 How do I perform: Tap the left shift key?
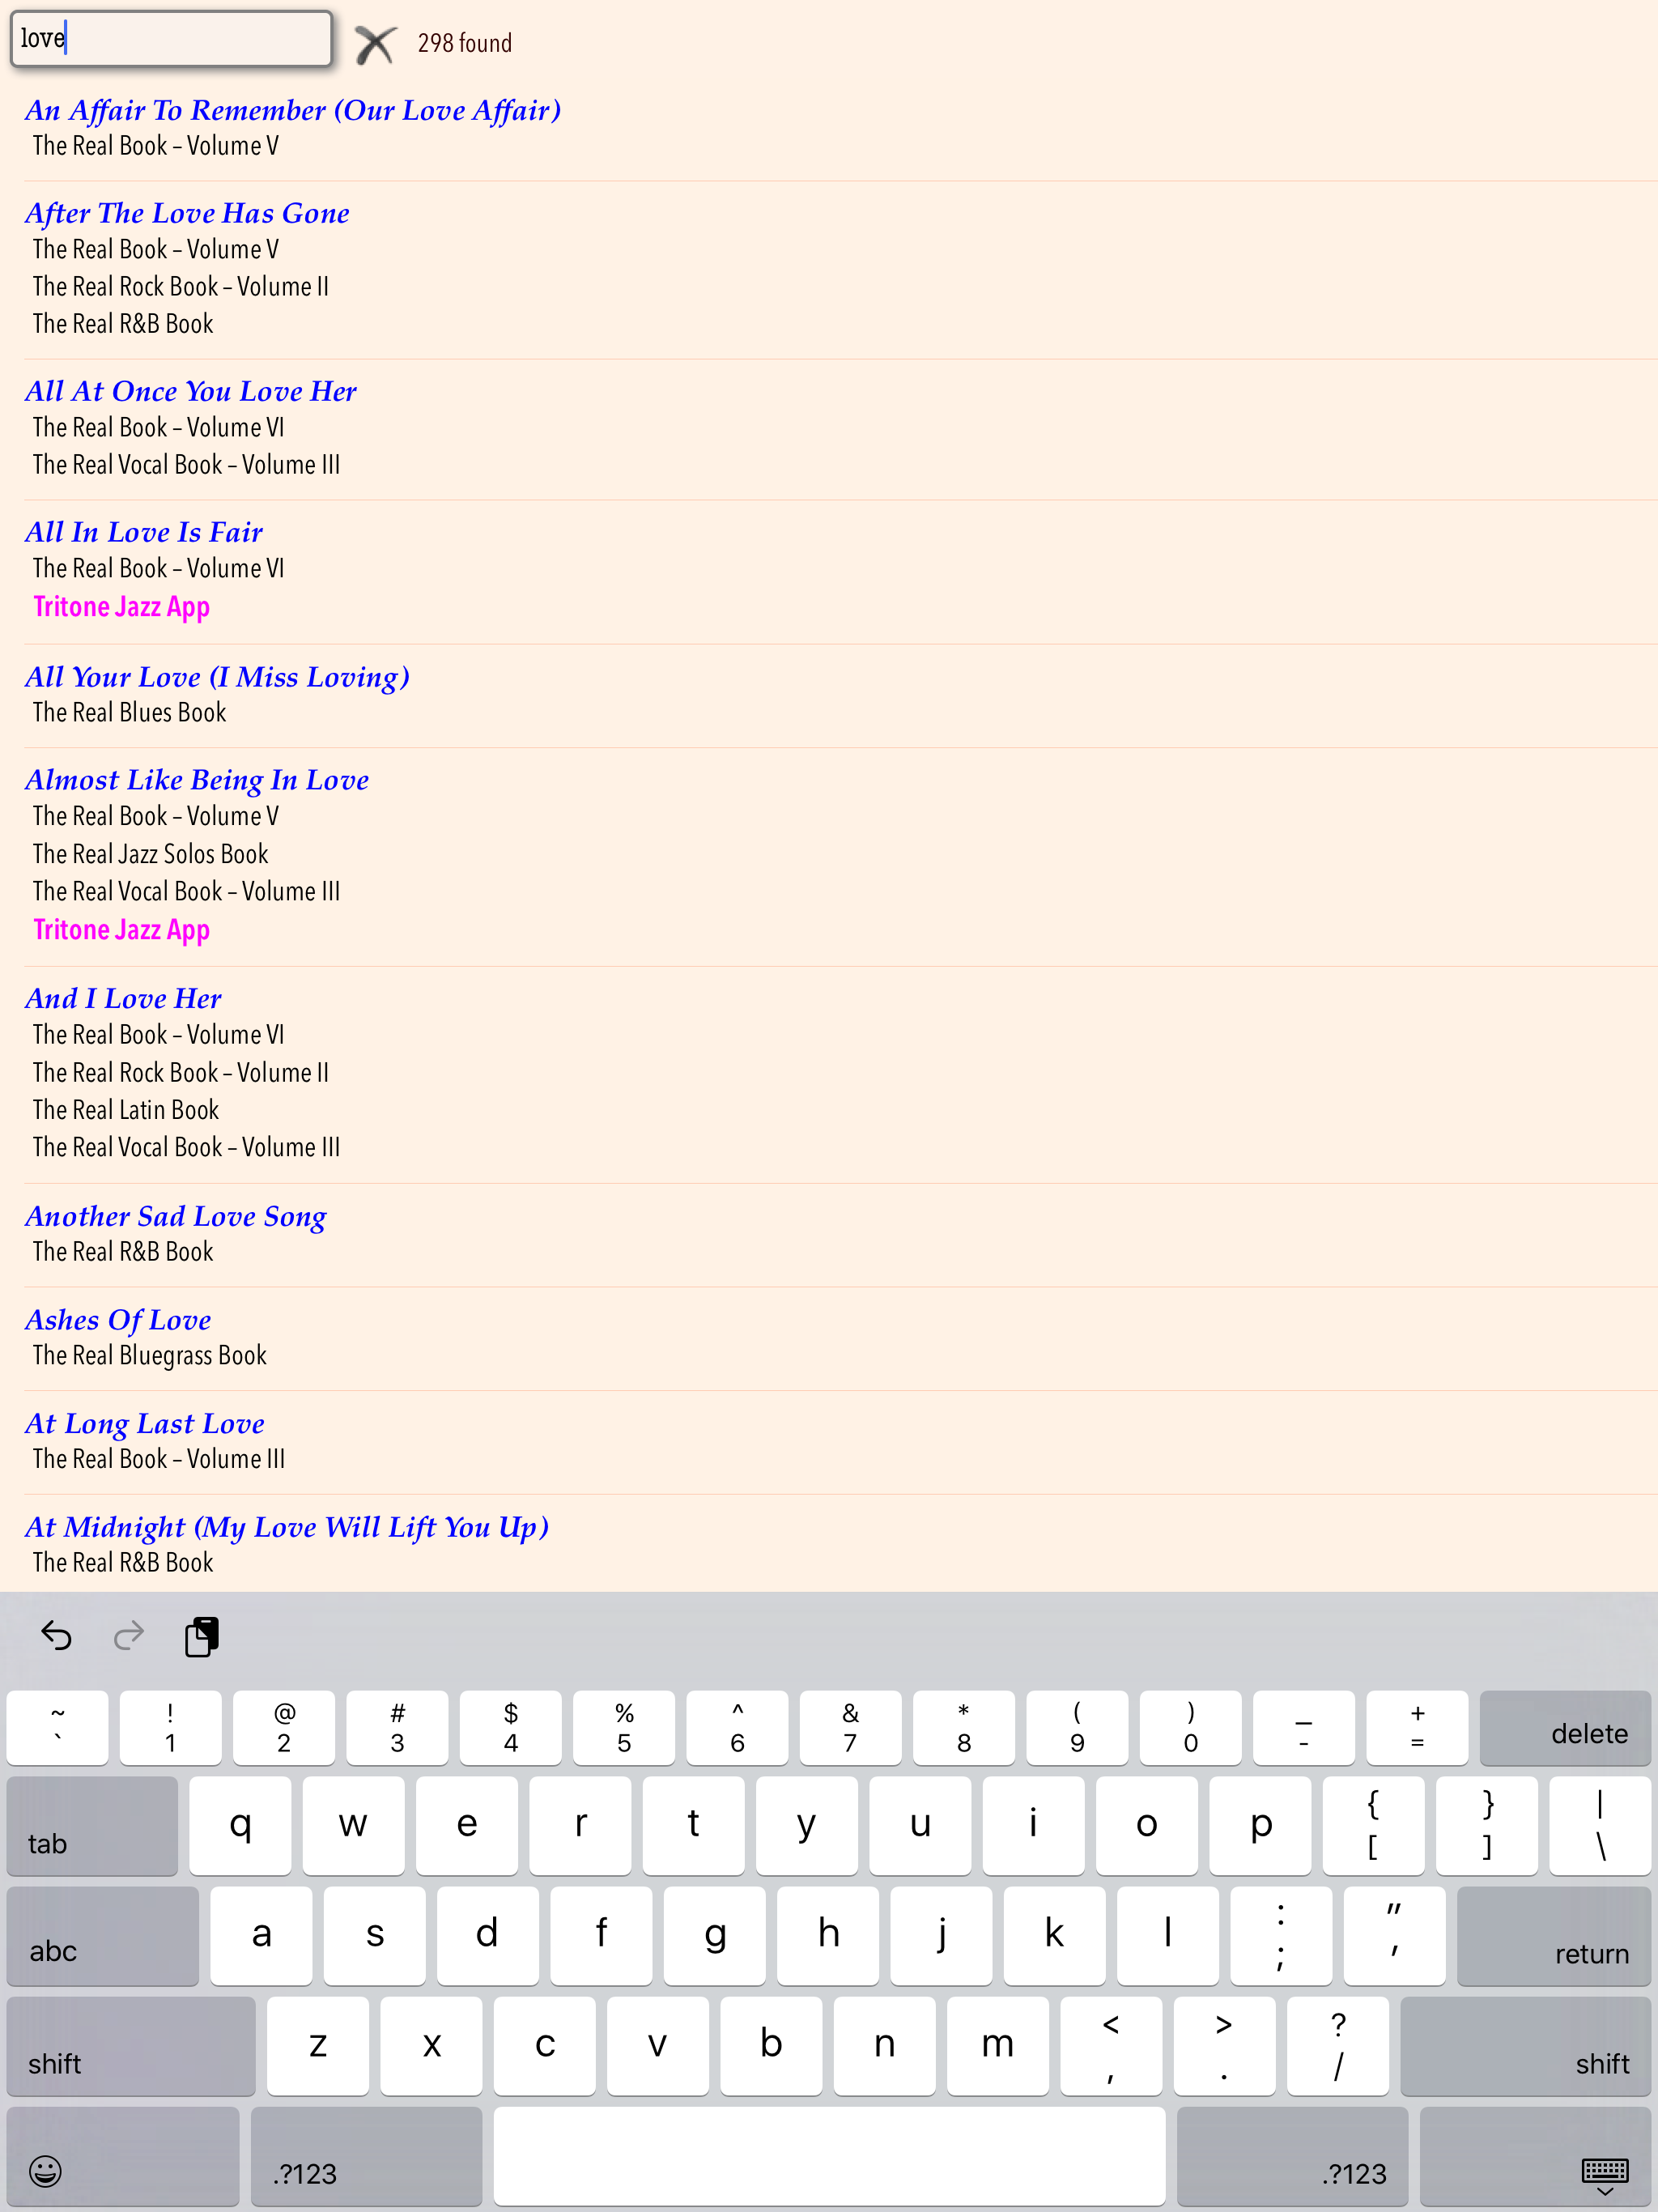coord(131,2046)
